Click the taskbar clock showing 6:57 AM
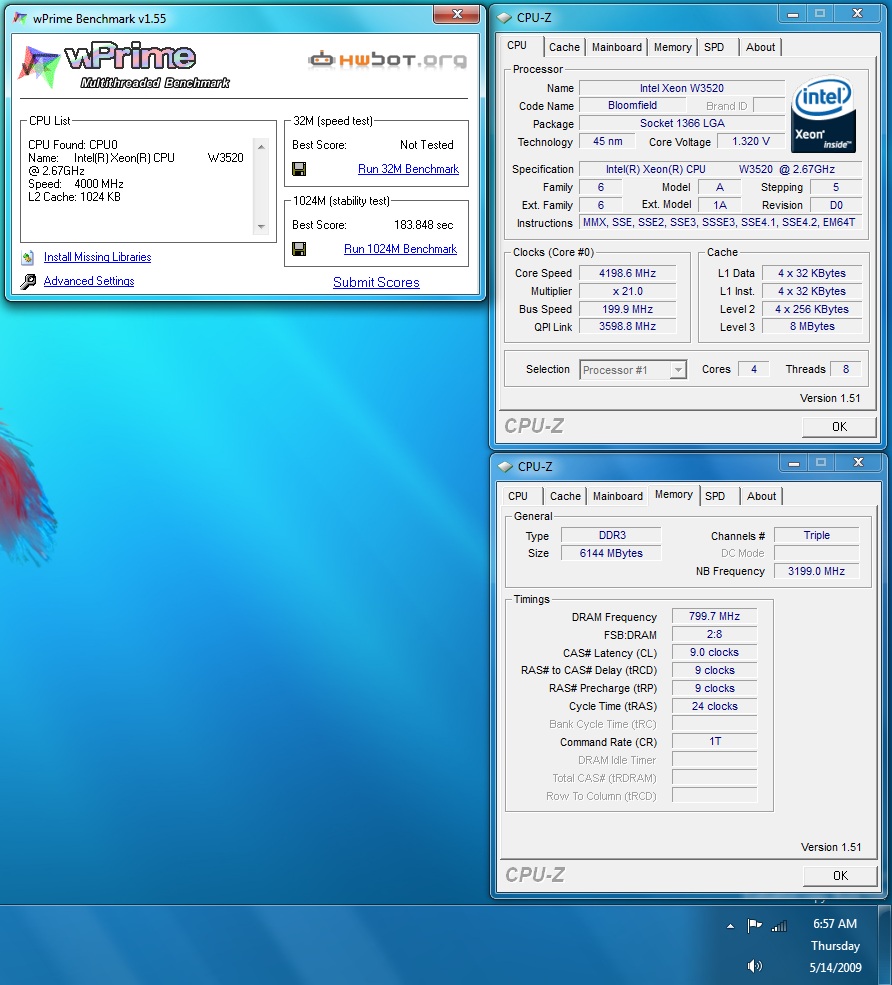892x985 pixels. [835, 923]
